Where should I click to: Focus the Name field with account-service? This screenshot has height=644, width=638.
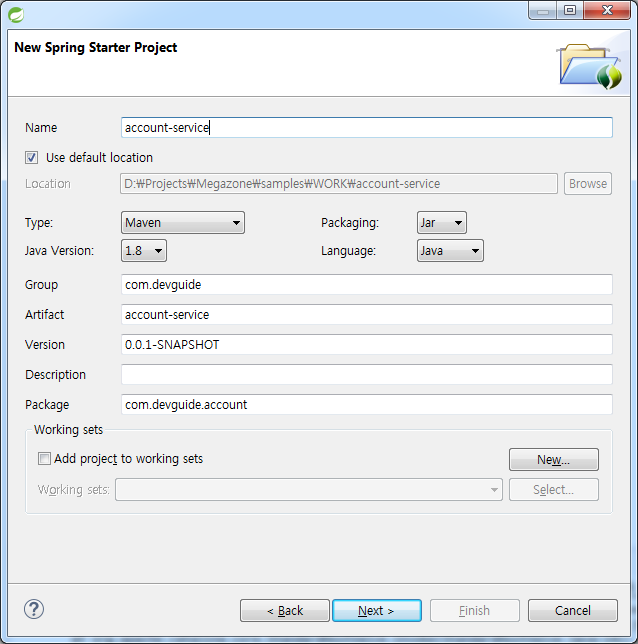click(x=367, y=127)
